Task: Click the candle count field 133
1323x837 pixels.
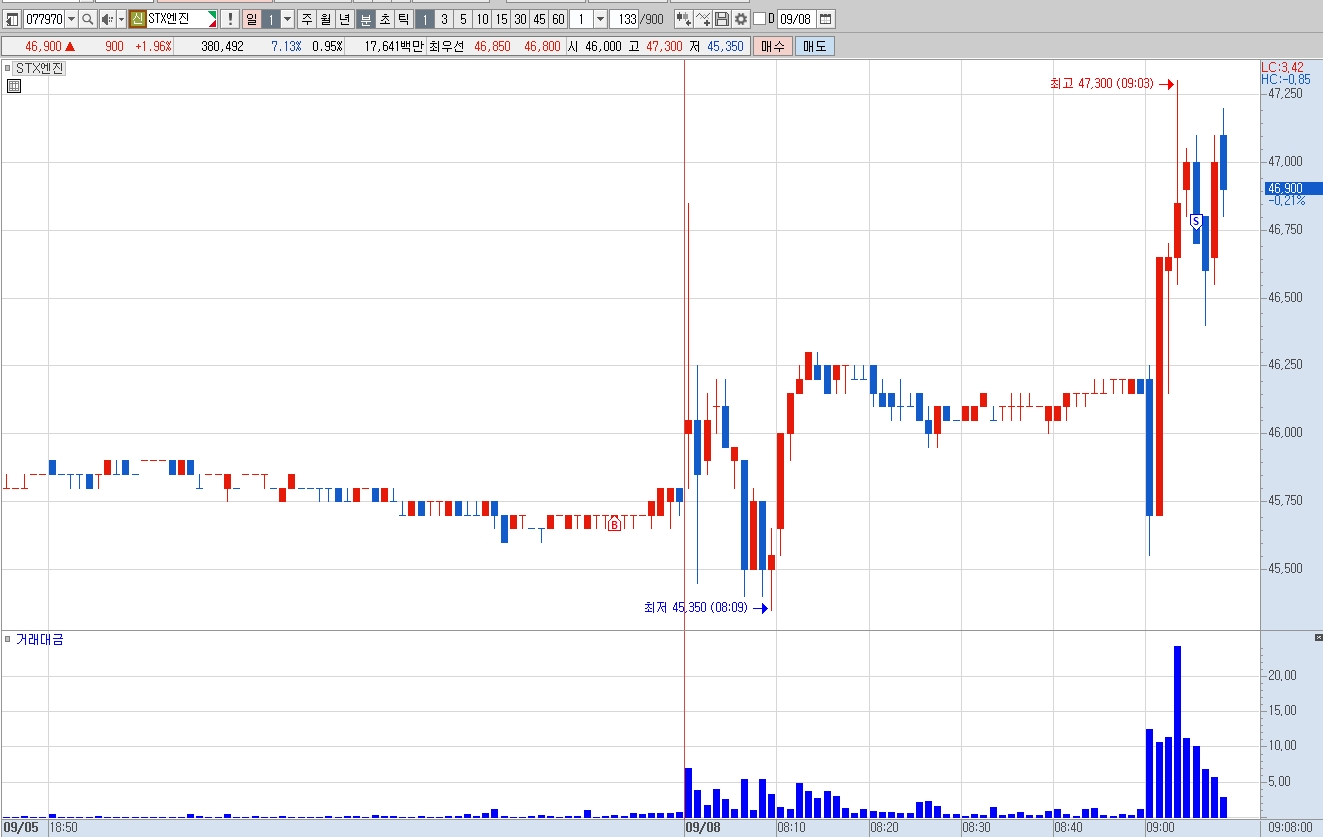Action: pos(624,19)
